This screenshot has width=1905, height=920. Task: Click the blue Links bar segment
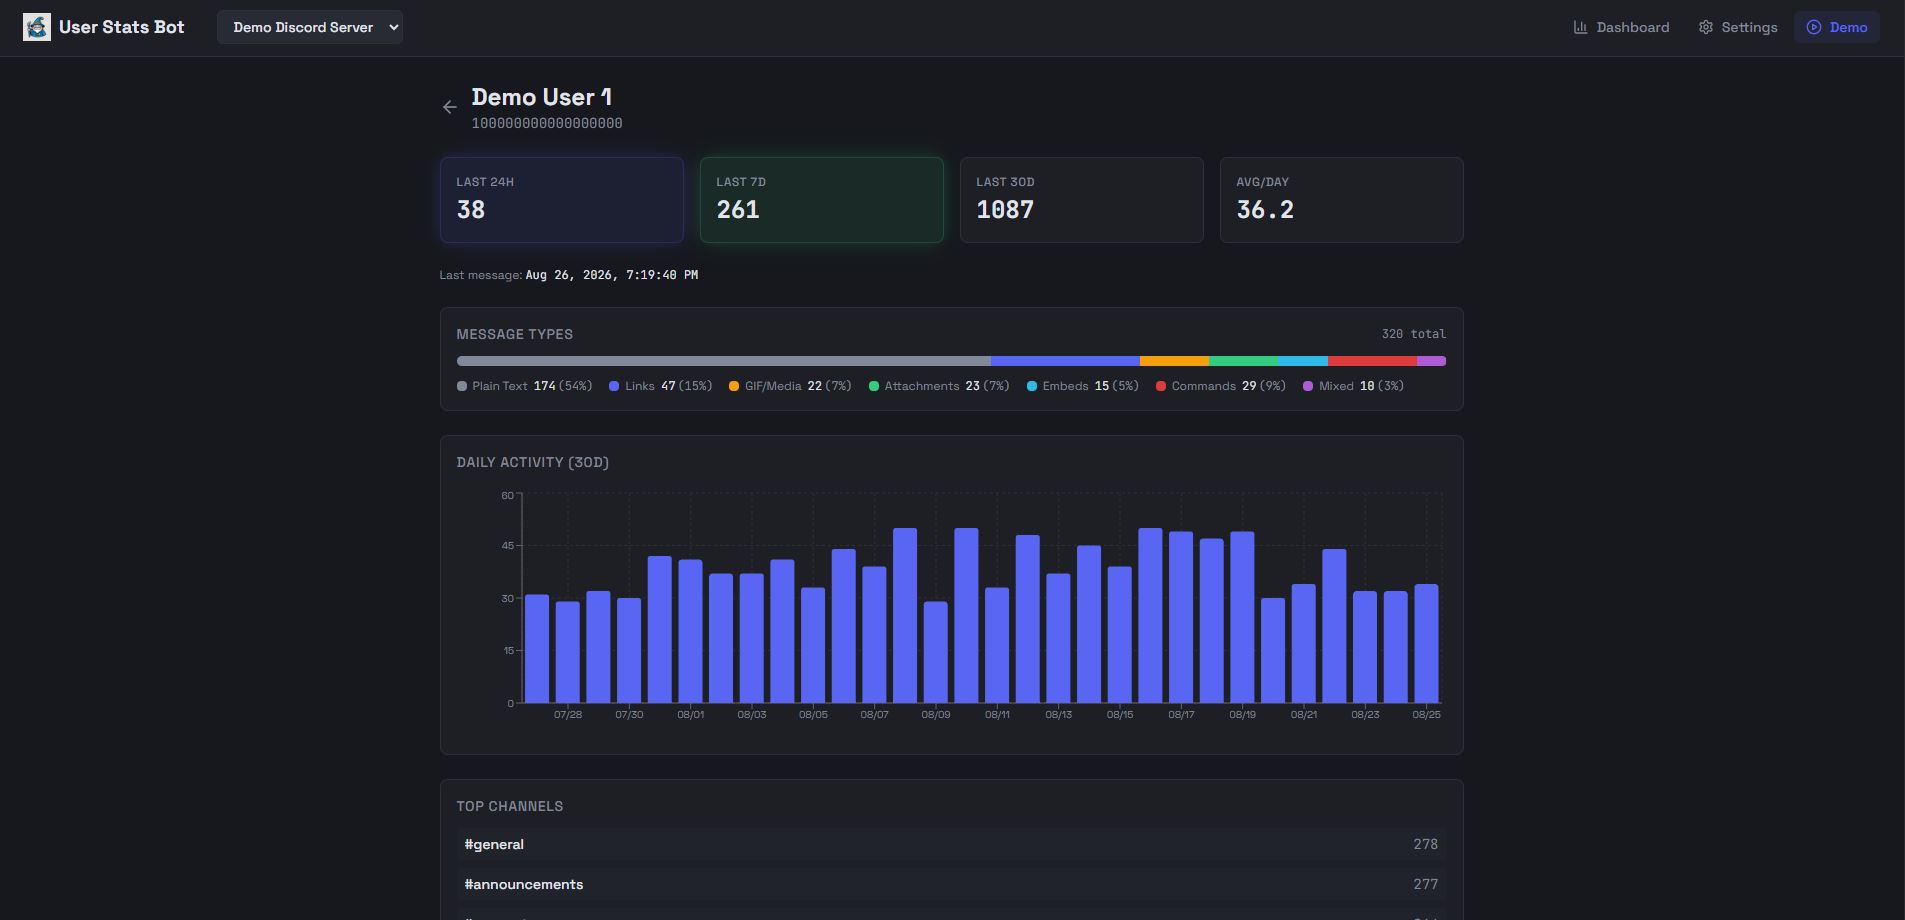(1065, 361)
